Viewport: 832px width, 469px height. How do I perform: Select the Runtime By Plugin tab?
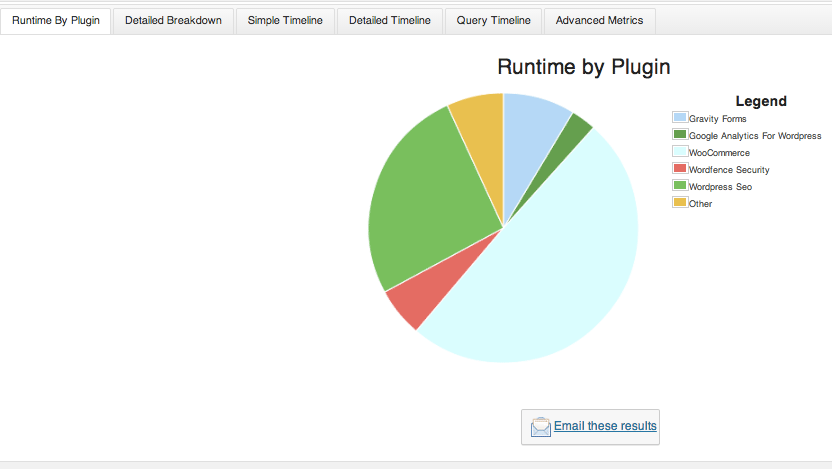coord(56,21)
